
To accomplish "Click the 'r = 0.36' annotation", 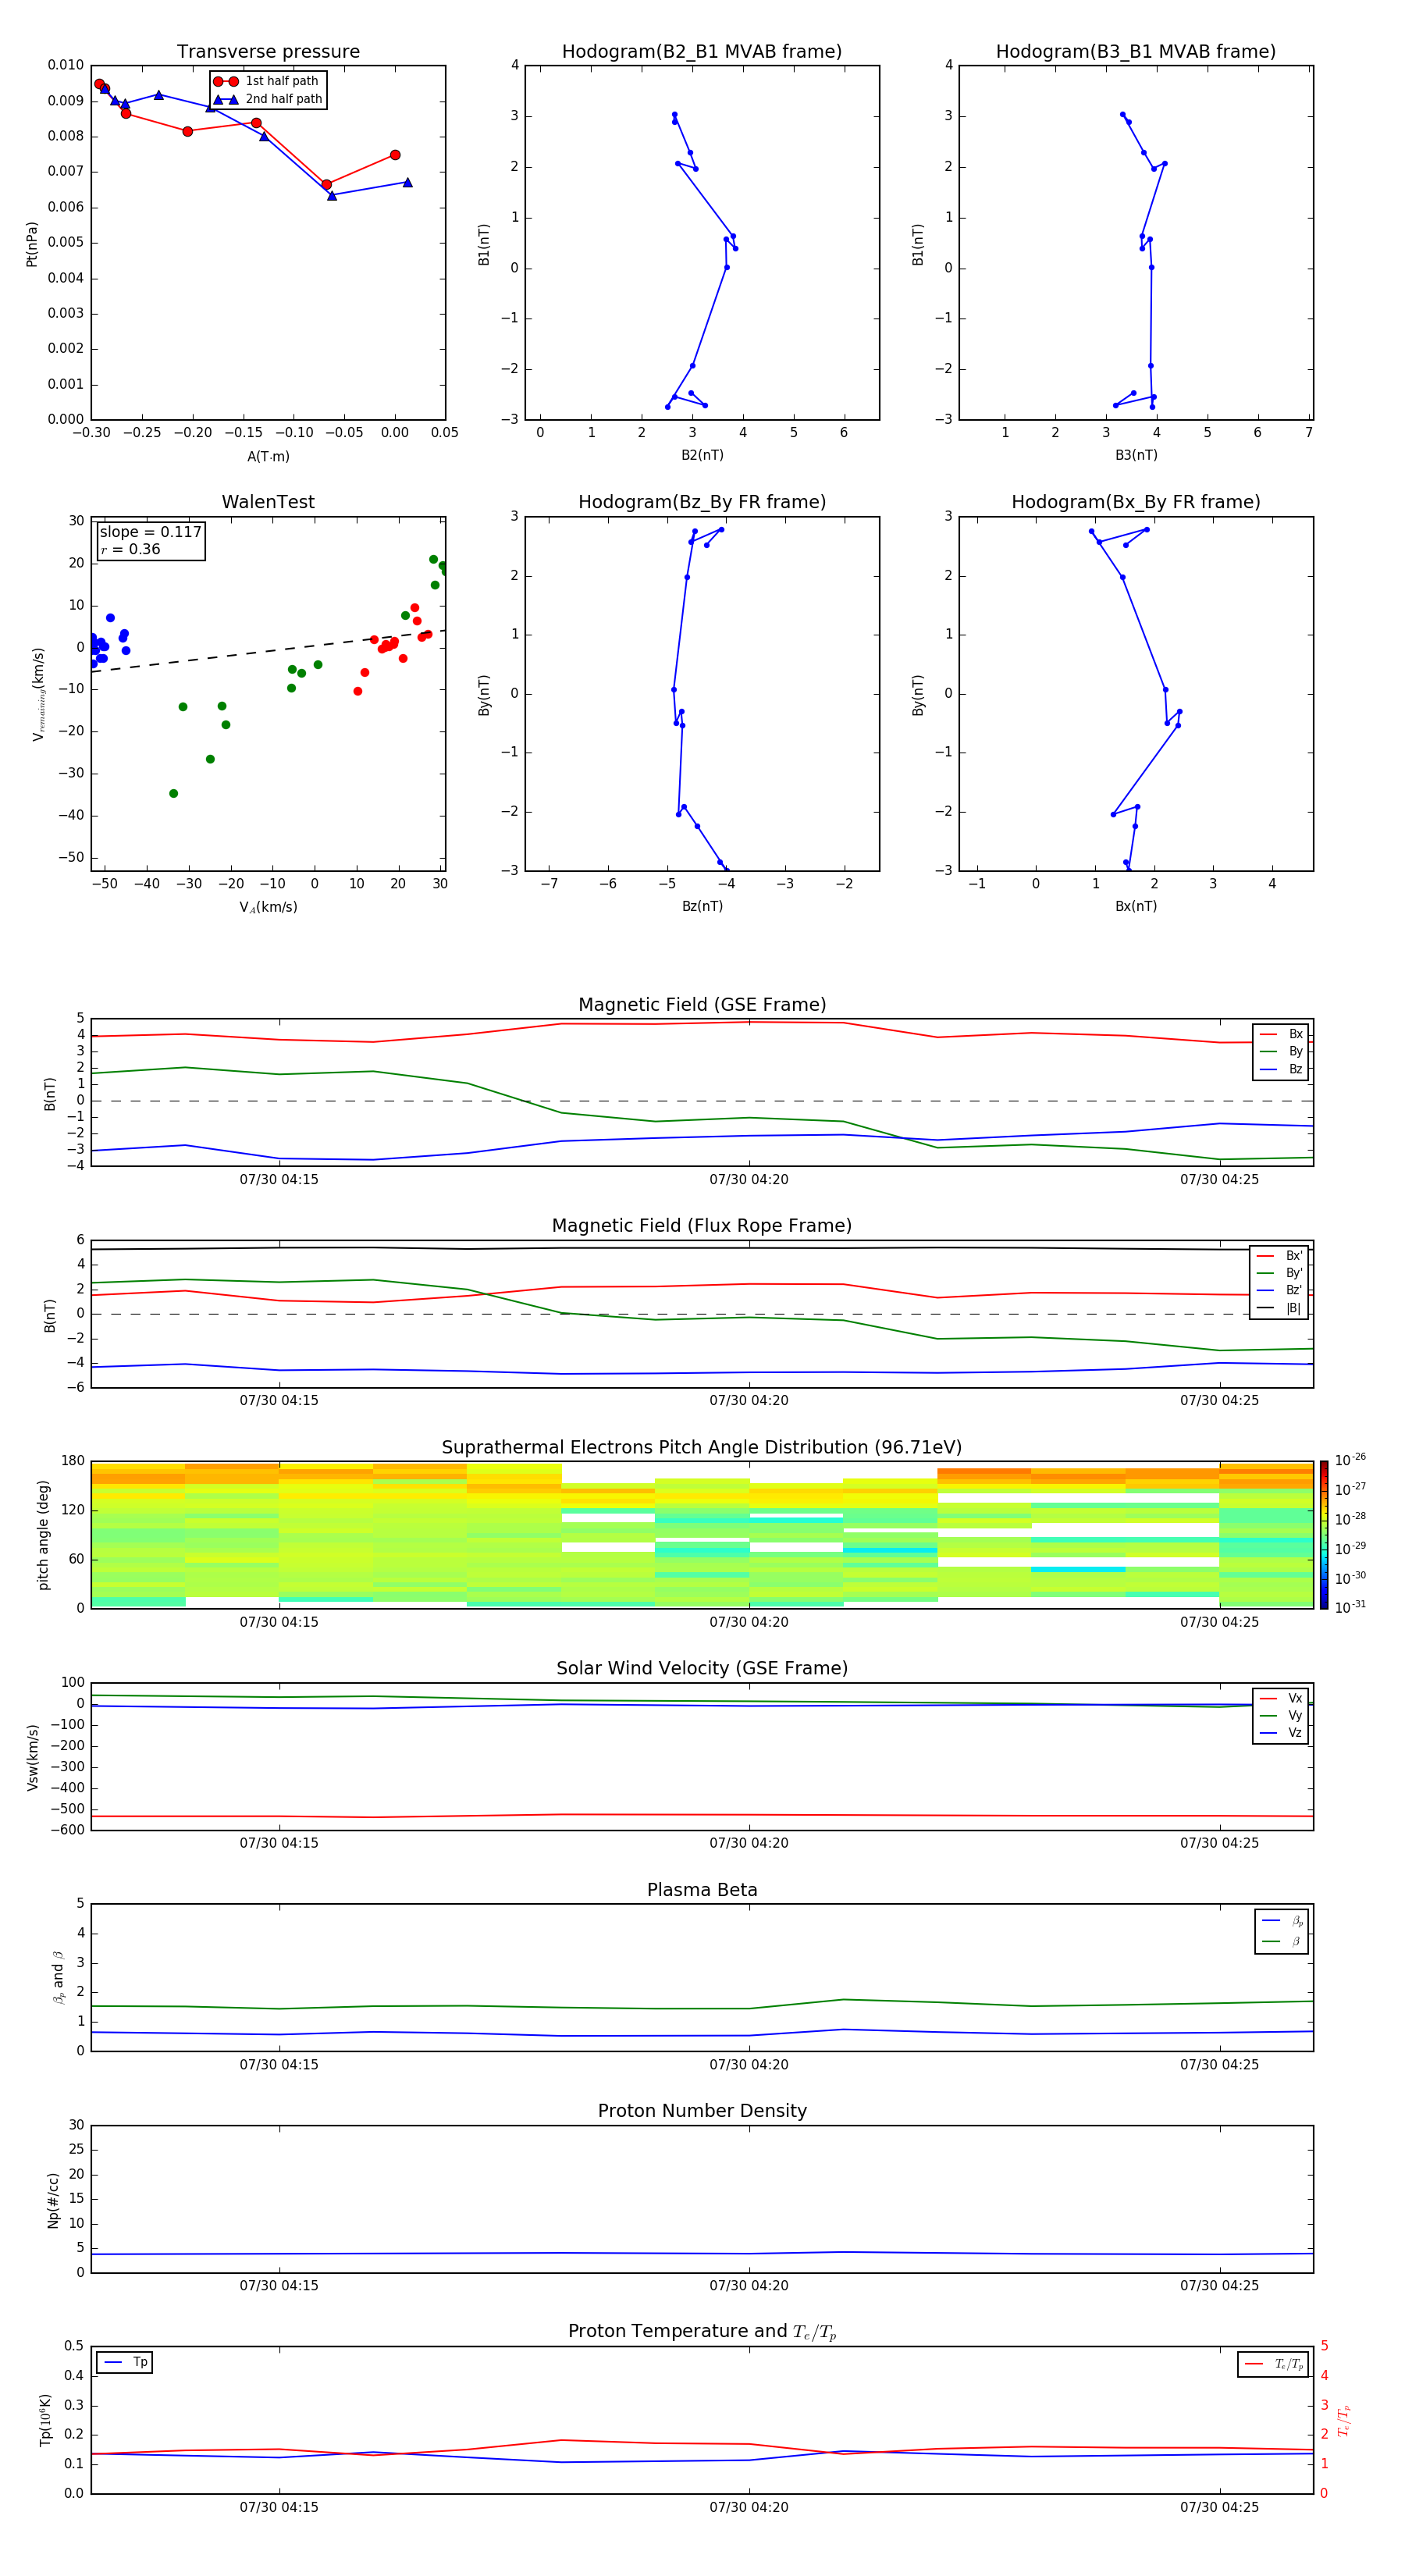I will (130, 549).
